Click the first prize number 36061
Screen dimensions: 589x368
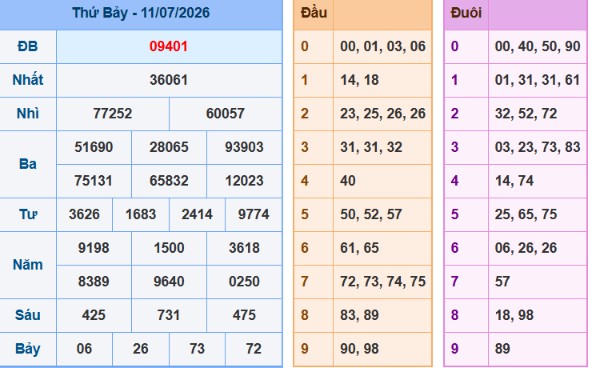click(169, 80)
